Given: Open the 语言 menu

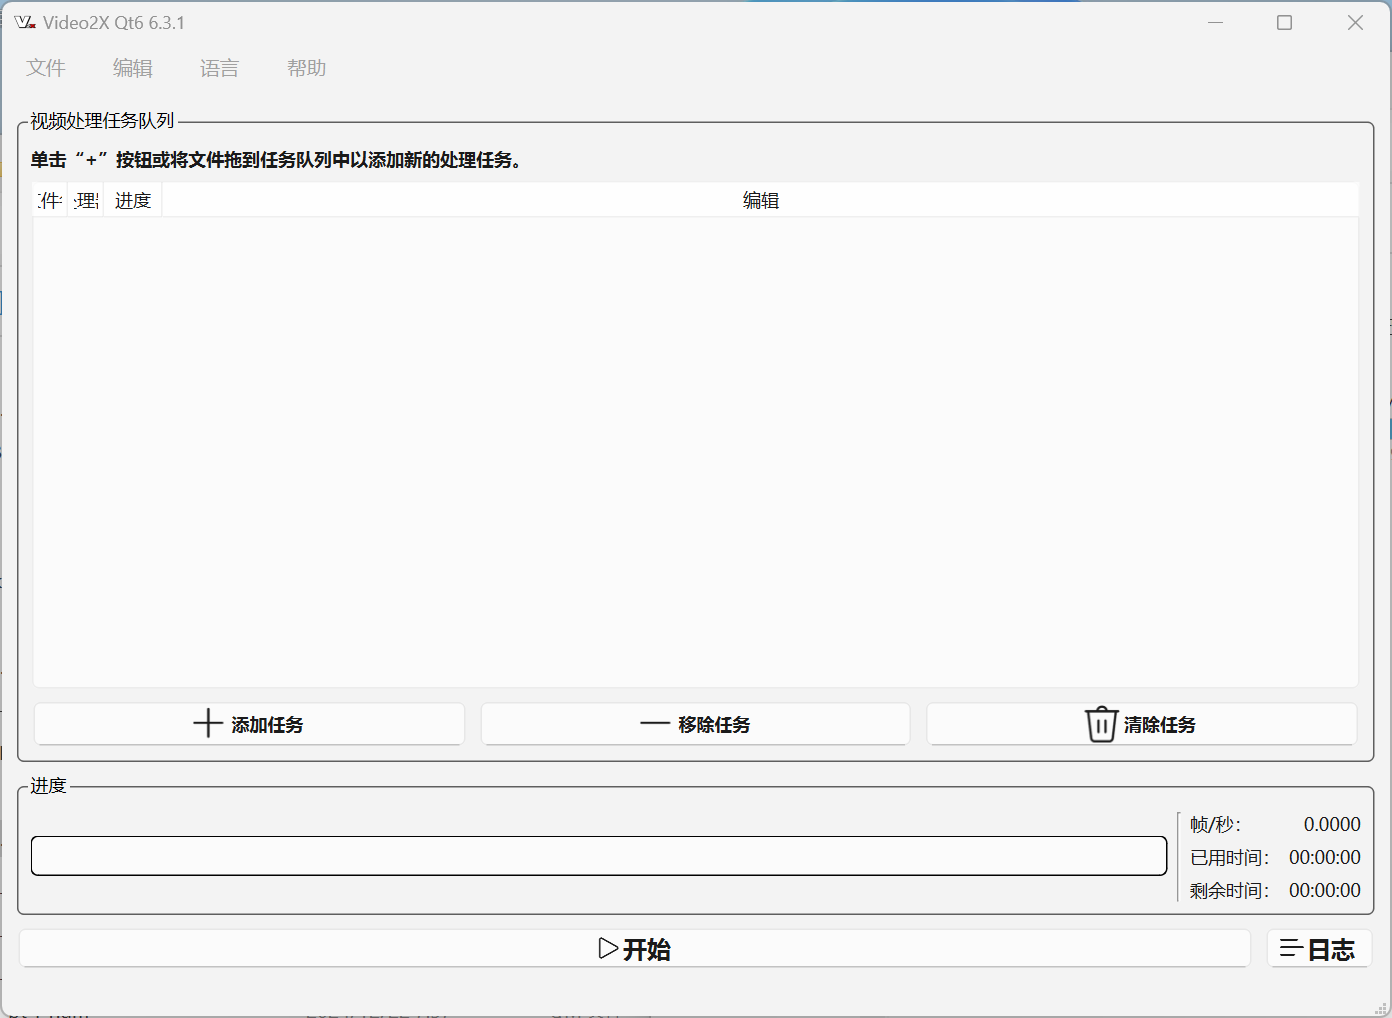Looking at the screenshot, I should pos(219,68).
